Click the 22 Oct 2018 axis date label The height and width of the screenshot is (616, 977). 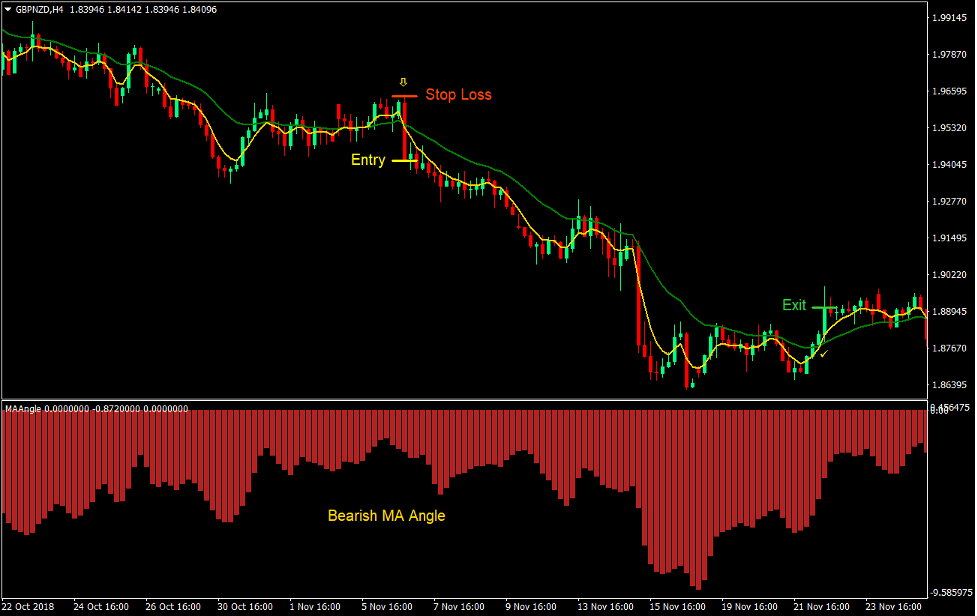pyautogui.click(x=26, y=606)
